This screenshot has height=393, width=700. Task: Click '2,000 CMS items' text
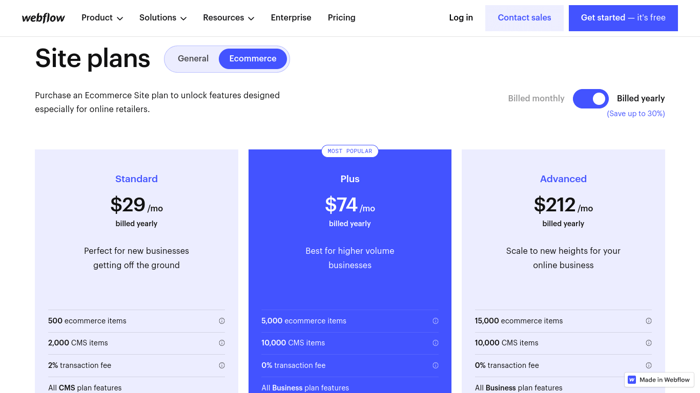pyautogui.click(x=78, y=343)
